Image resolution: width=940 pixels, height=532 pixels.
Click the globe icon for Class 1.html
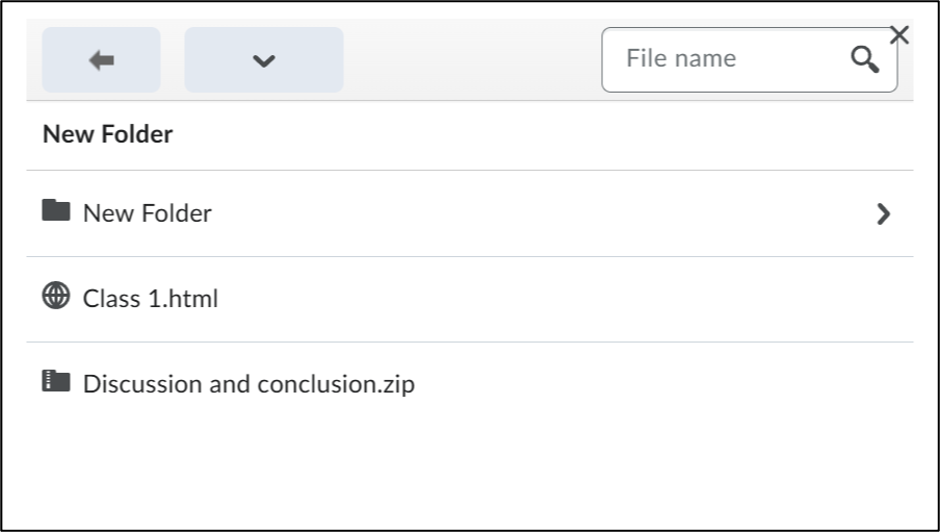[56, 296]
